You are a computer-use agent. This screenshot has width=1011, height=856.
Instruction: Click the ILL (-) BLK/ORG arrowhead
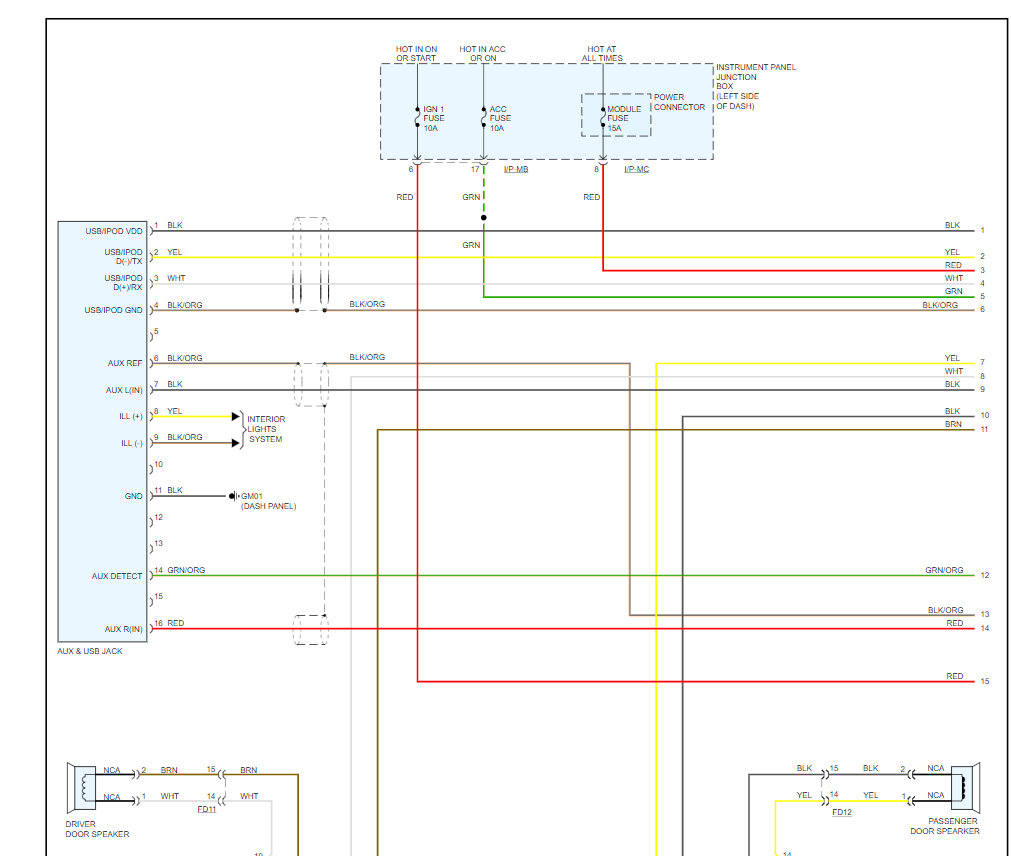[x=235, y=443]
